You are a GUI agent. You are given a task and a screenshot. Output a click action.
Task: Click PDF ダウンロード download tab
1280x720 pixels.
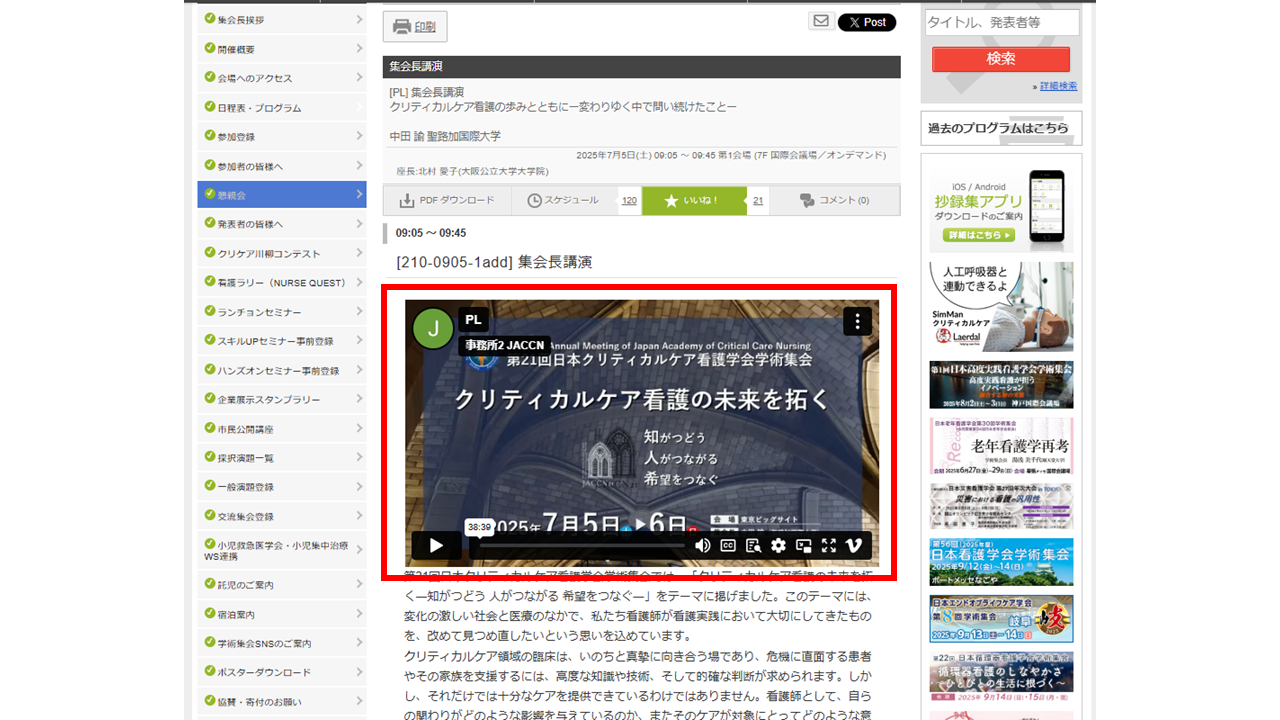pos(447,200)
